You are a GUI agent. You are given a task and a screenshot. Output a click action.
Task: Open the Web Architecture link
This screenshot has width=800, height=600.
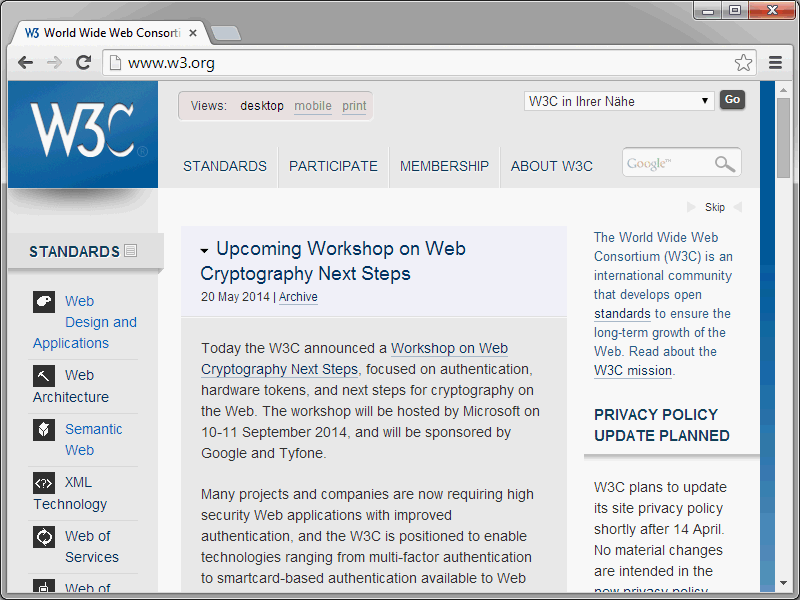pyautogui.click(x=71, y=386)
